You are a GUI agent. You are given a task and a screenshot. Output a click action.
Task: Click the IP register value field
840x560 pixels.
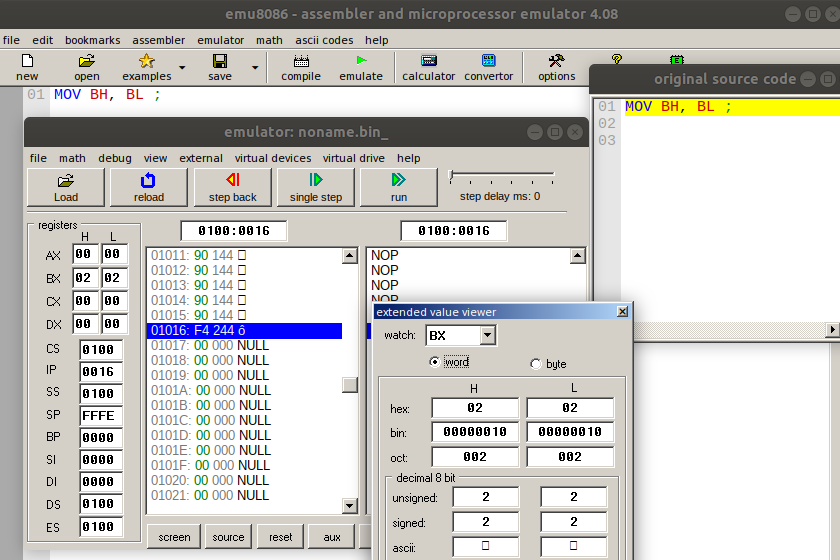coord(102,372)
